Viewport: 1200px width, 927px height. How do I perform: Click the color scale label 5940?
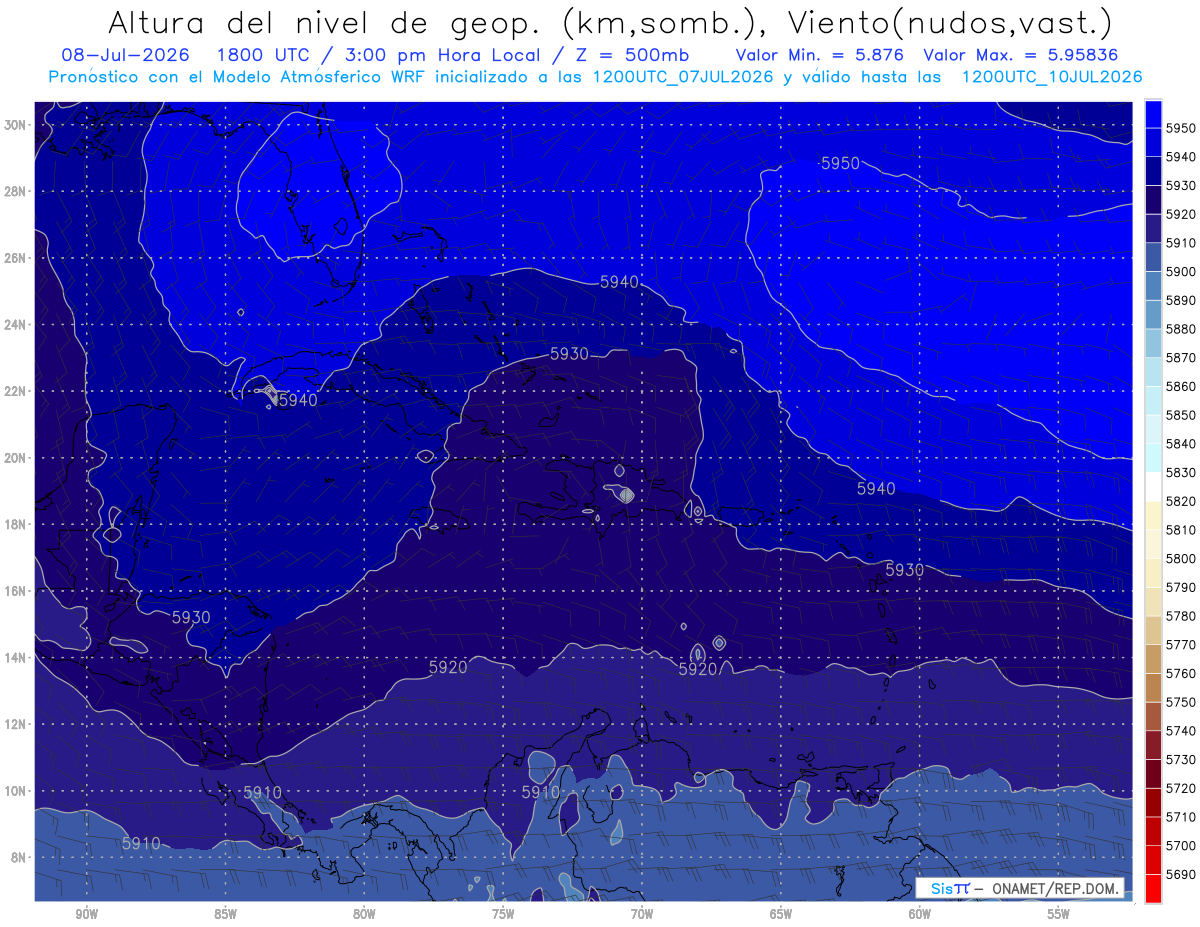coord(1181,157)
